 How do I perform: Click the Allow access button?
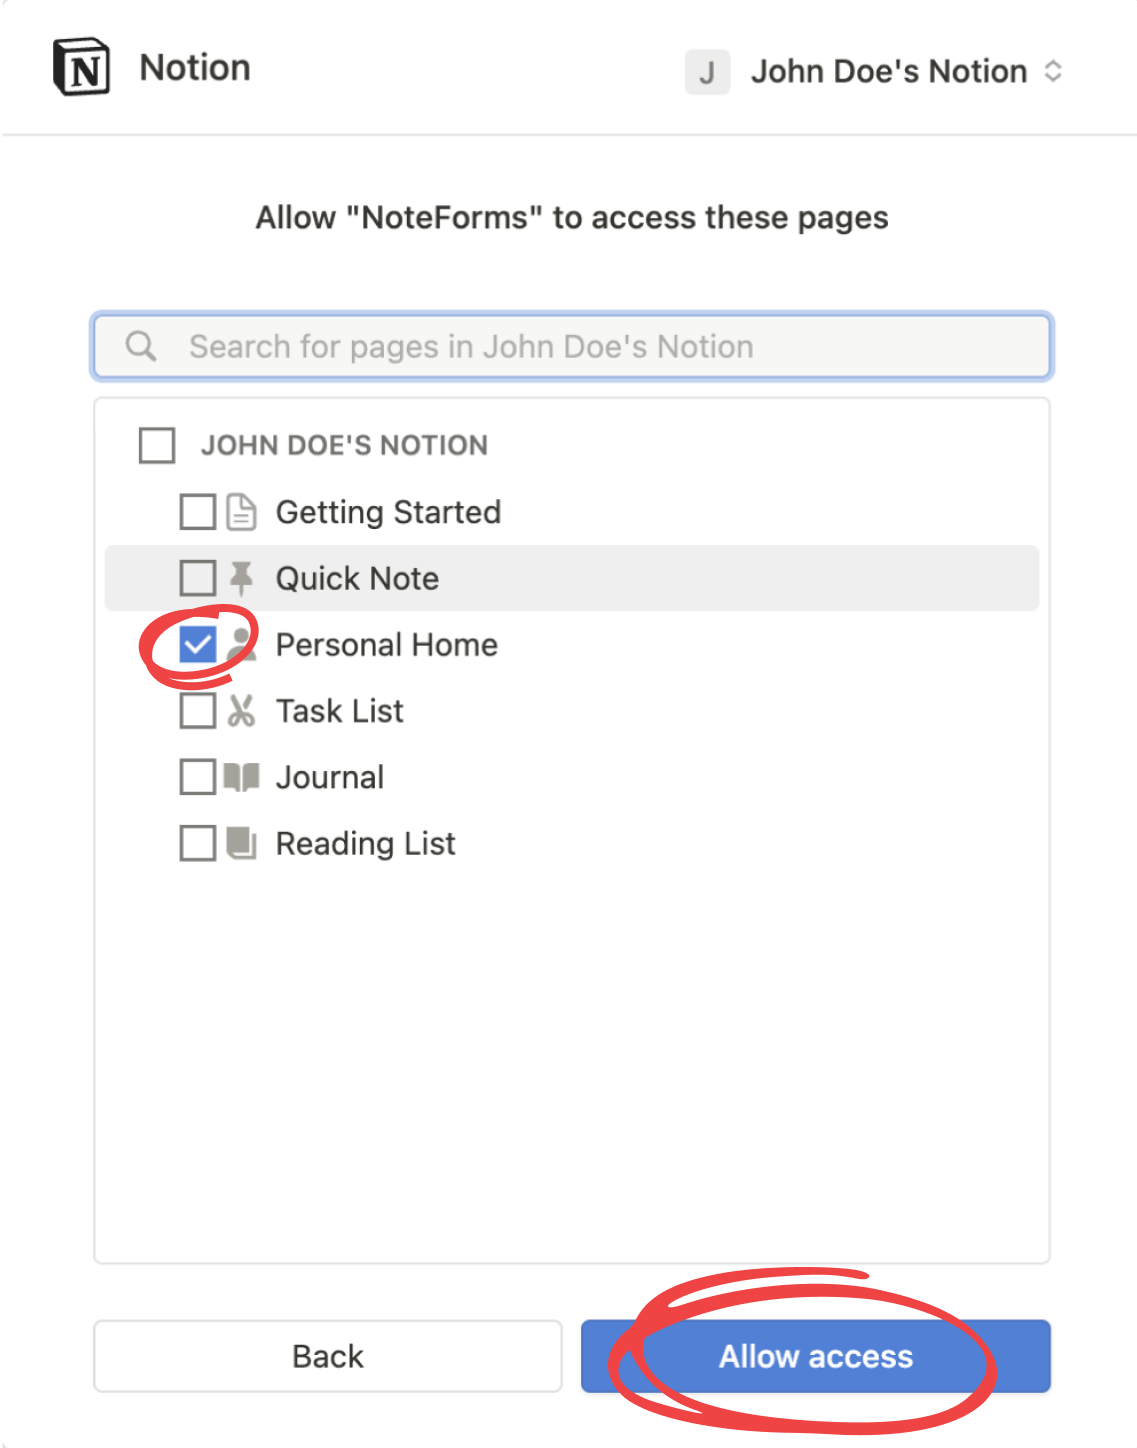pyautogui.click(x=815, y=1356)
